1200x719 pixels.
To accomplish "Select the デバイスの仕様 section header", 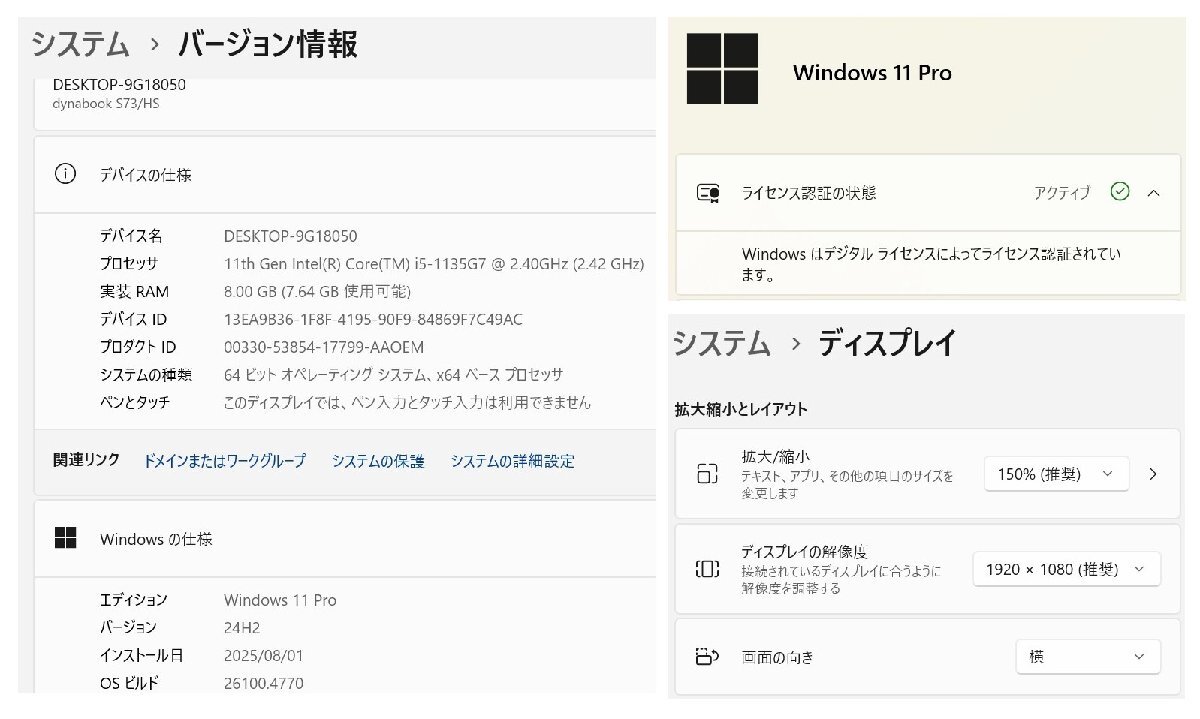I will 345,175.
